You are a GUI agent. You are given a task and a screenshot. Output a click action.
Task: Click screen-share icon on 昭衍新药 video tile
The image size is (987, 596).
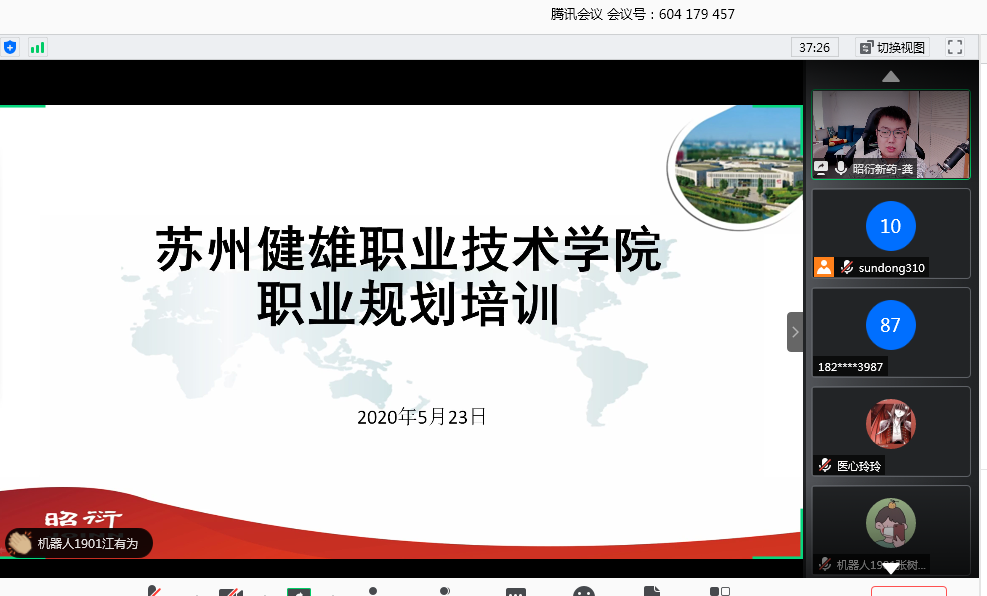821,169
